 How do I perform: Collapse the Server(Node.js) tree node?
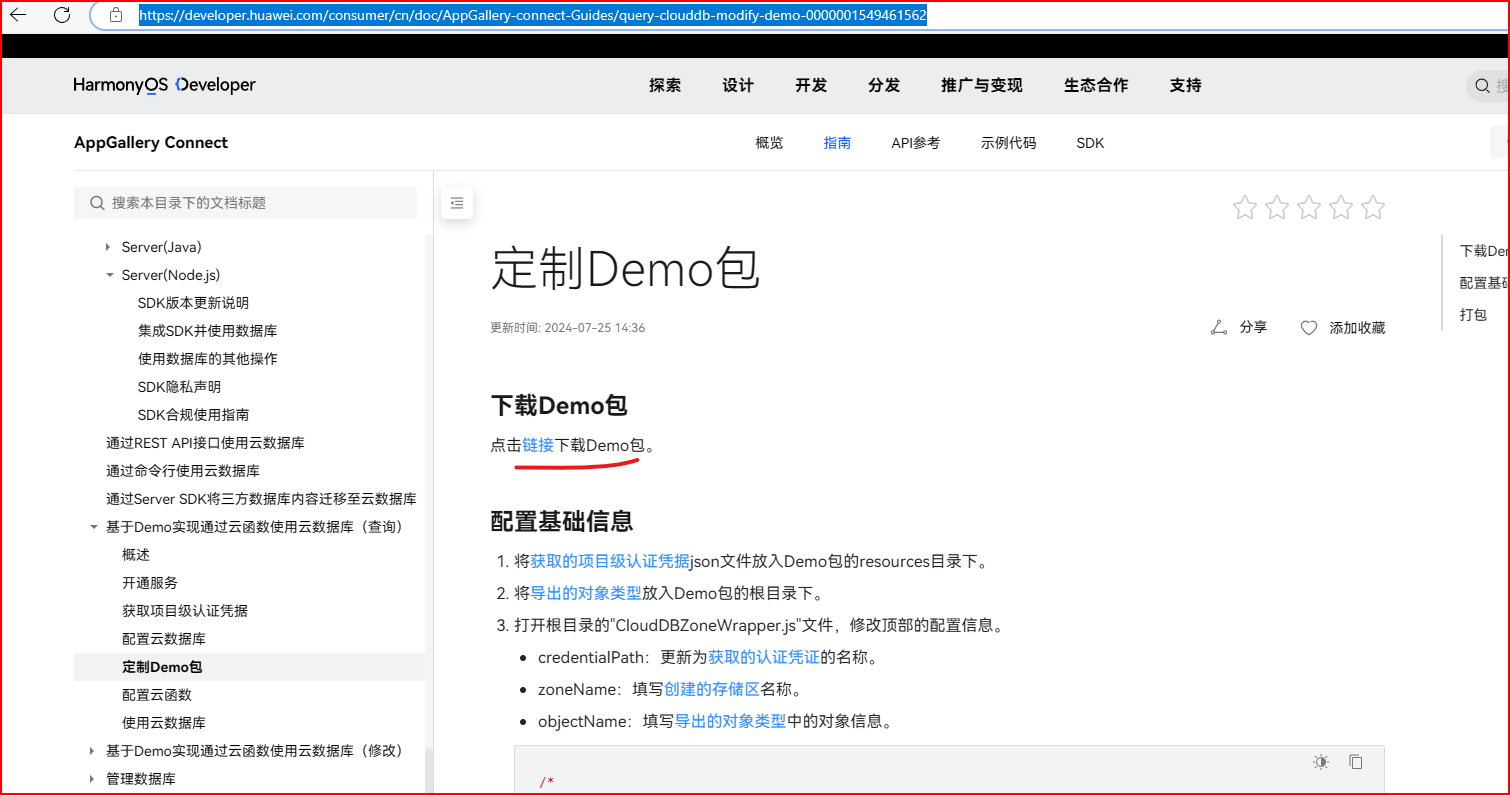click(x=109, y=275)
